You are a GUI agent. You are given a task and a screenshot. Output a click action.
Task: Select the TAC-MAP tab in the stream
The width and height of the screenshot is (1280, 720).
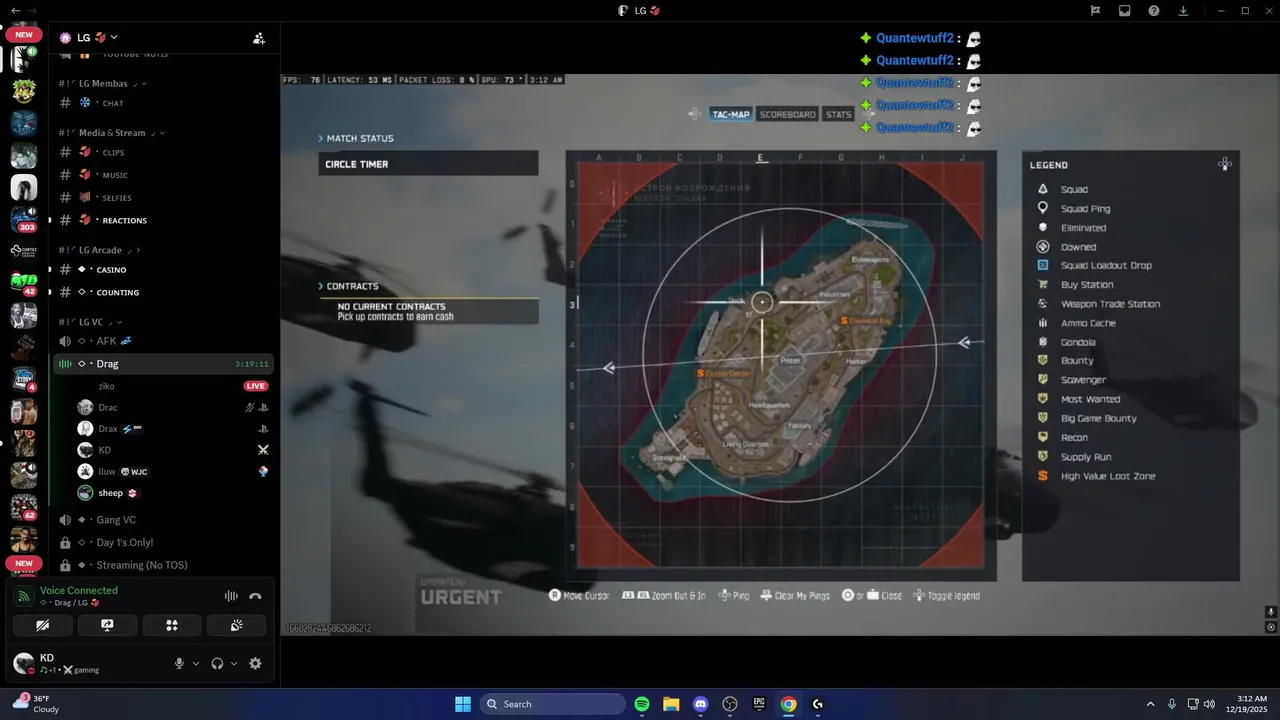coord(730,114)
